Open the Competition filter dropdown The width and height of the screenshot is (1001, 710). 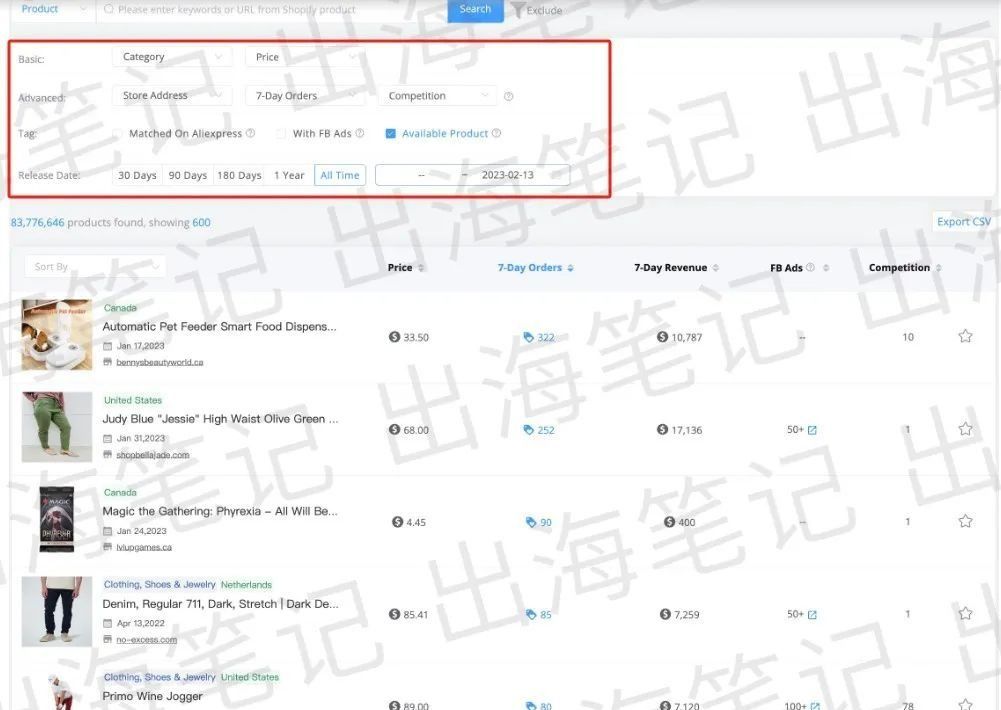pyautogui.click(x=437, y=96)
